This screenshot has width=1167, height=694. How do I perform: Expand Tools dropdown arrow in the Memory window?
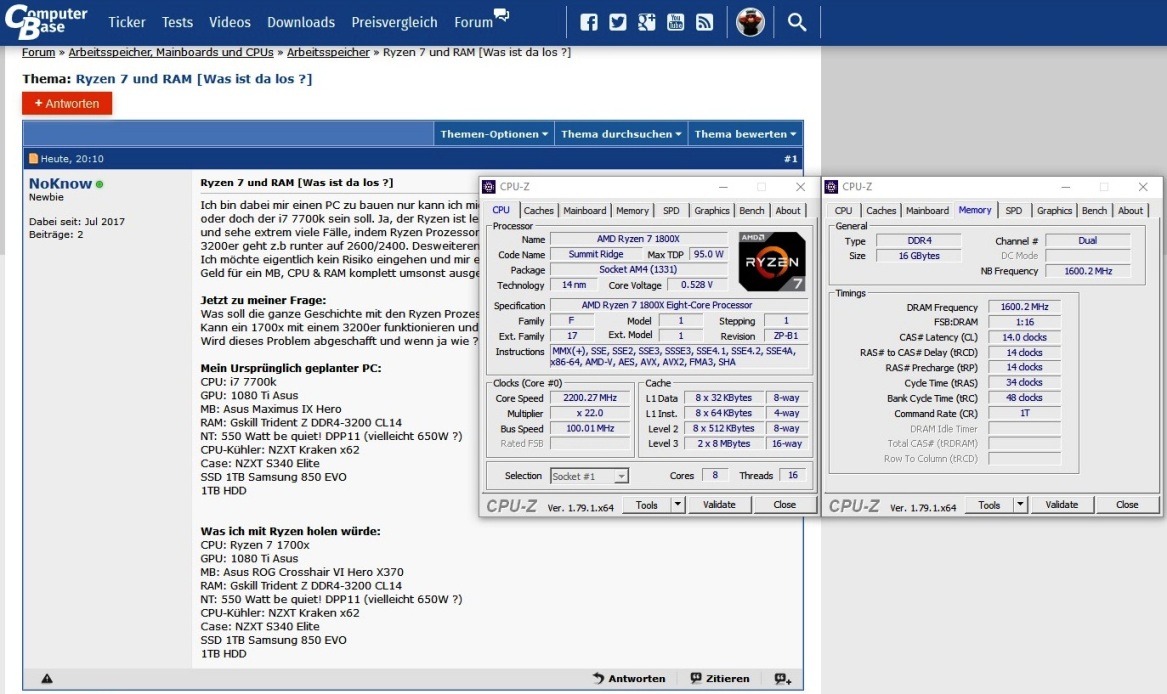[1020, 505]
